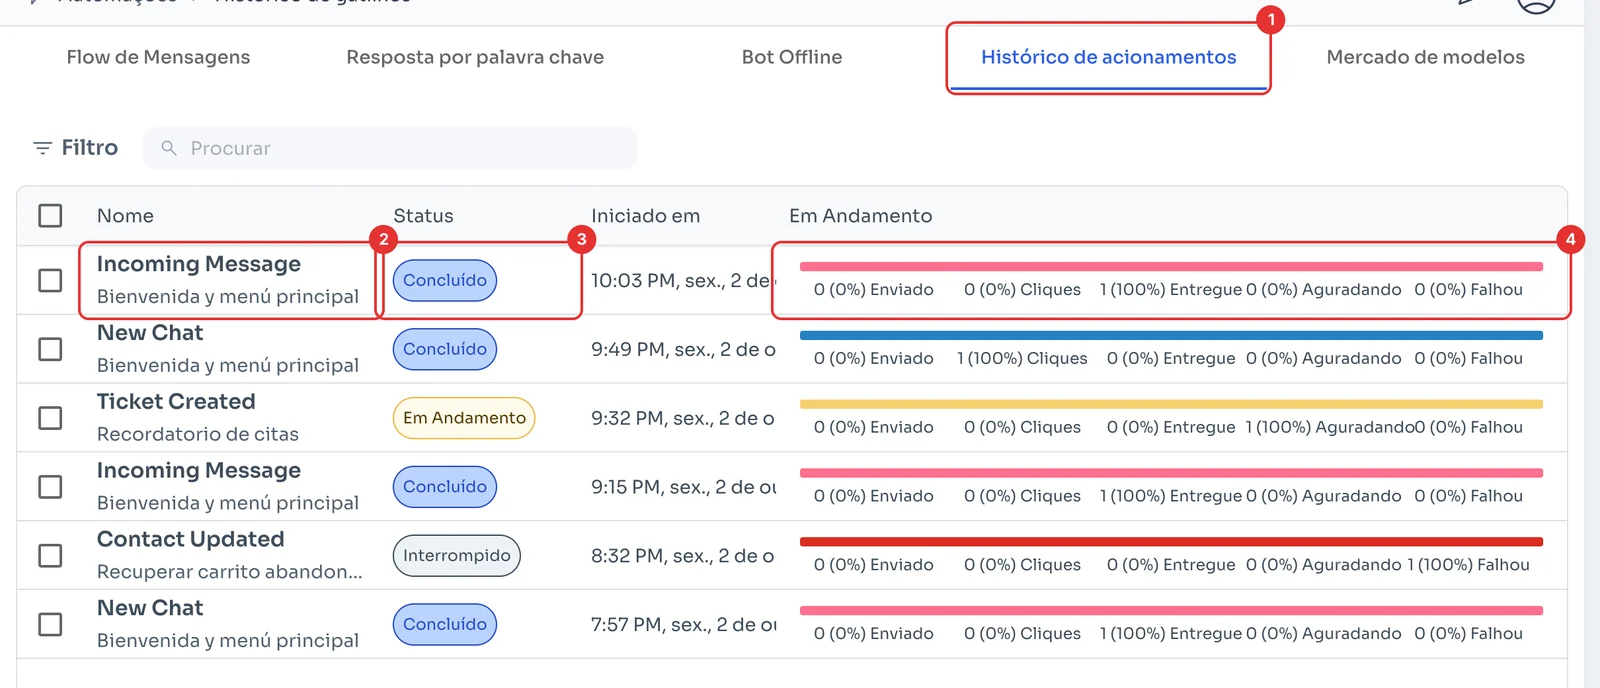Select the checkbox for the 9:49 PM New Chat row

click(50, 349)
